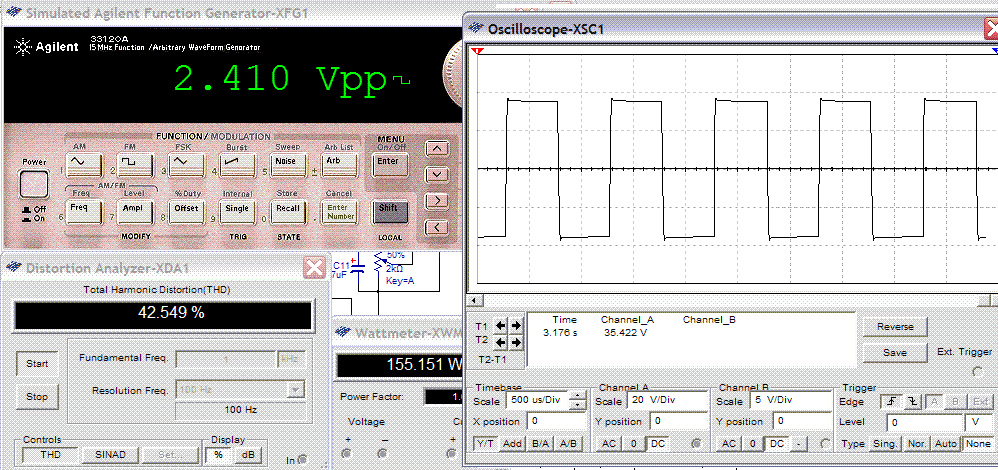Click the 155.151 W wattmeter reading
Screen dimensions: 998x470
pos(423,364)
